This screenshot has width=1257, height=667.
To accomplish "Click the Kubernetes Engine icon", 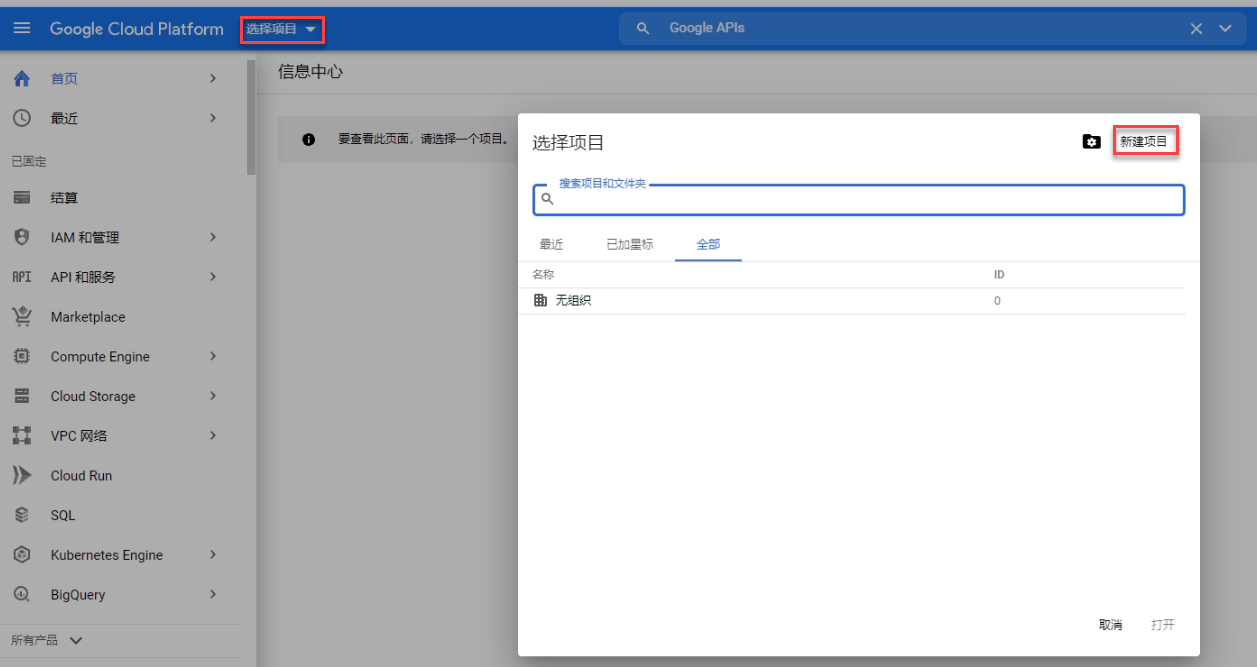I will (x=22, y=555).
